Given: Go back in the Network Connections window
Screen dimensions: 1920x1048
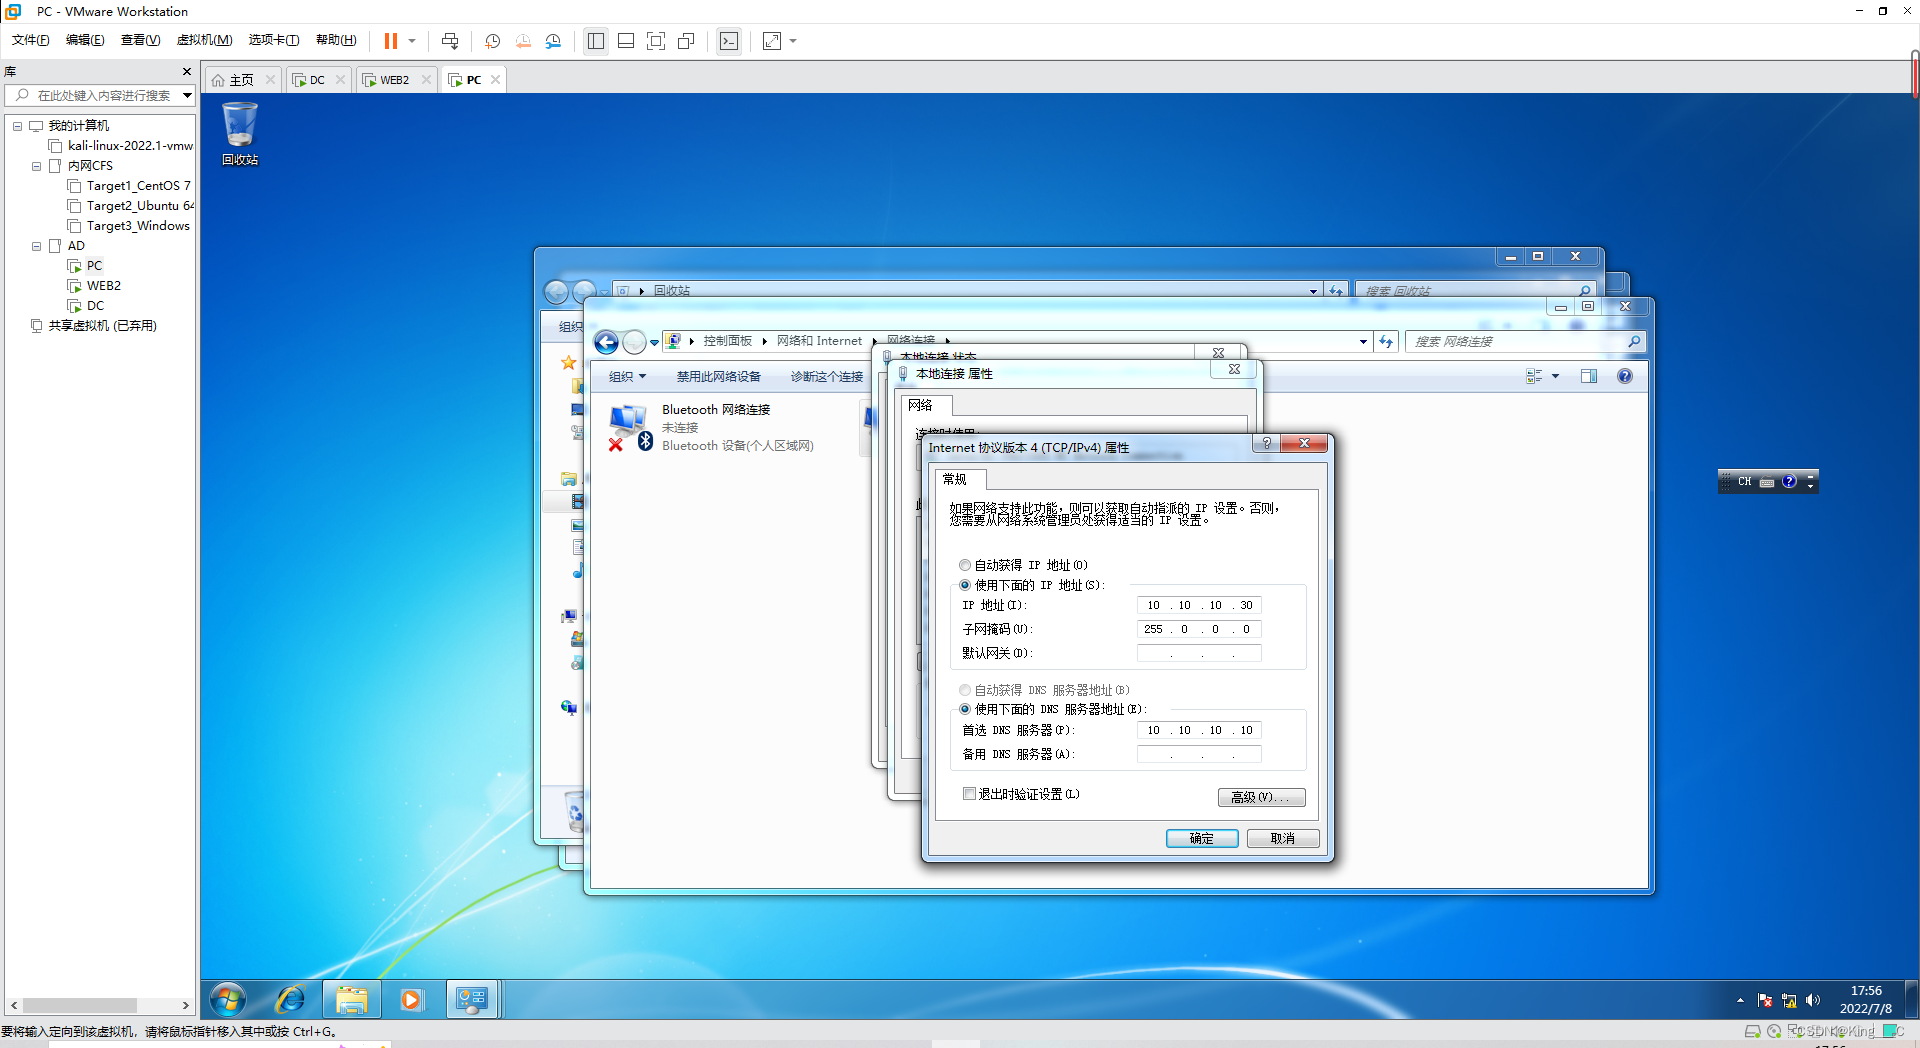Looking at the screenshot, I should pos(606,342).
